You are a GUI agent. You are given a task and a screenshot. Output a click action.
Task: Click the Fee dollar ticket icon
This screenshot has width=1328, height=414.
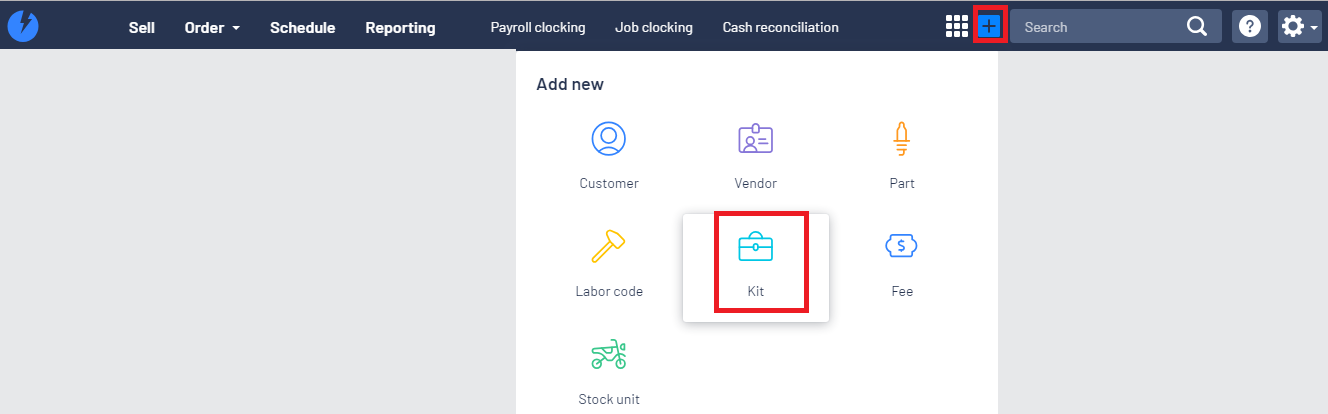[901, 245]
